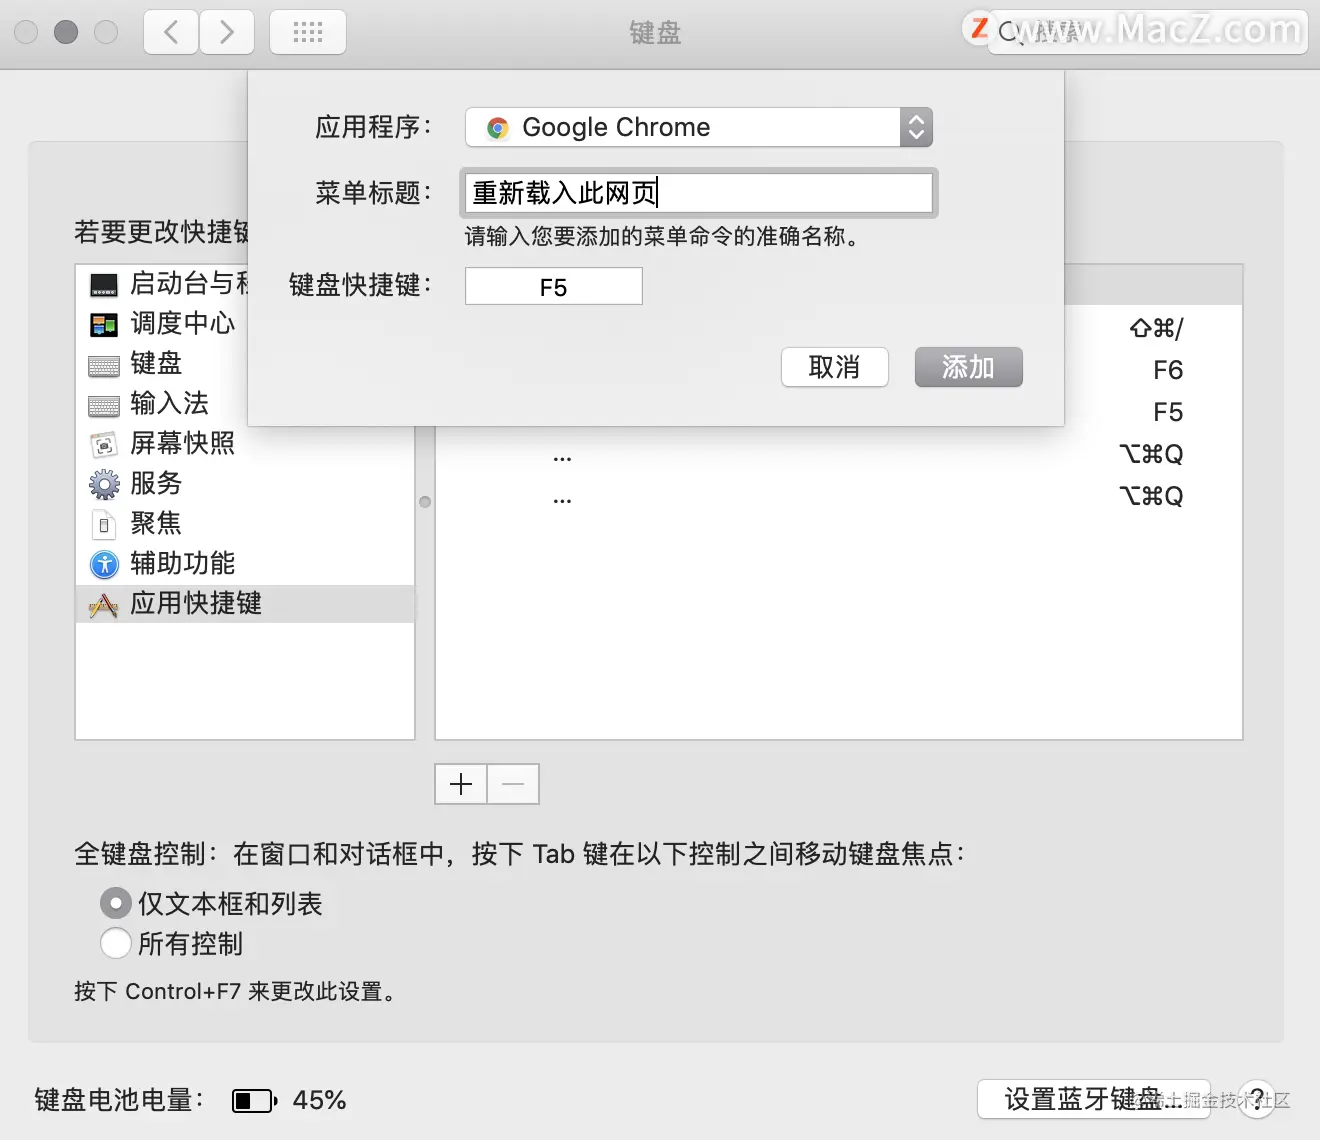1320x1140 pixels.
Task: Add a shortcut with the plus button
Action: 461,784
